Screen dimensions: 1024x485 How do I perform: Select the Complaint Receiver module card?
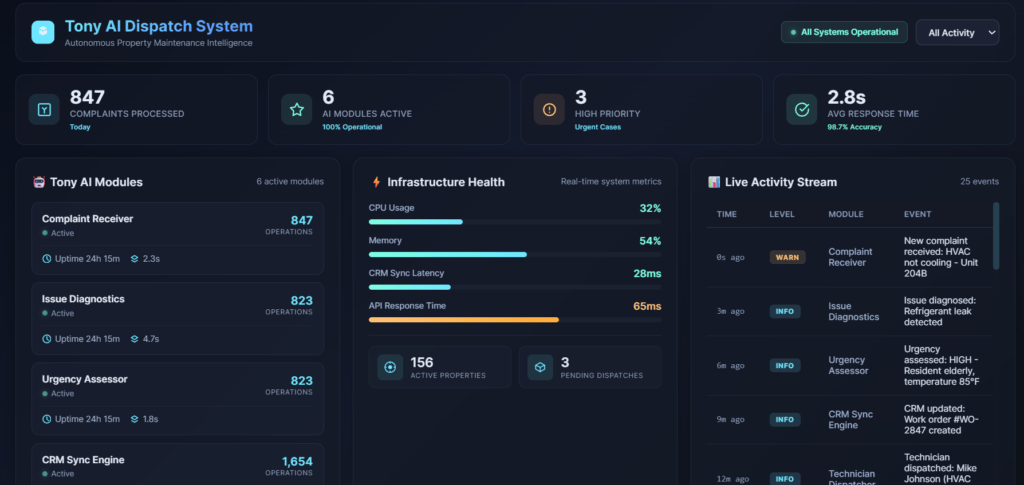(x=177, y=238)
